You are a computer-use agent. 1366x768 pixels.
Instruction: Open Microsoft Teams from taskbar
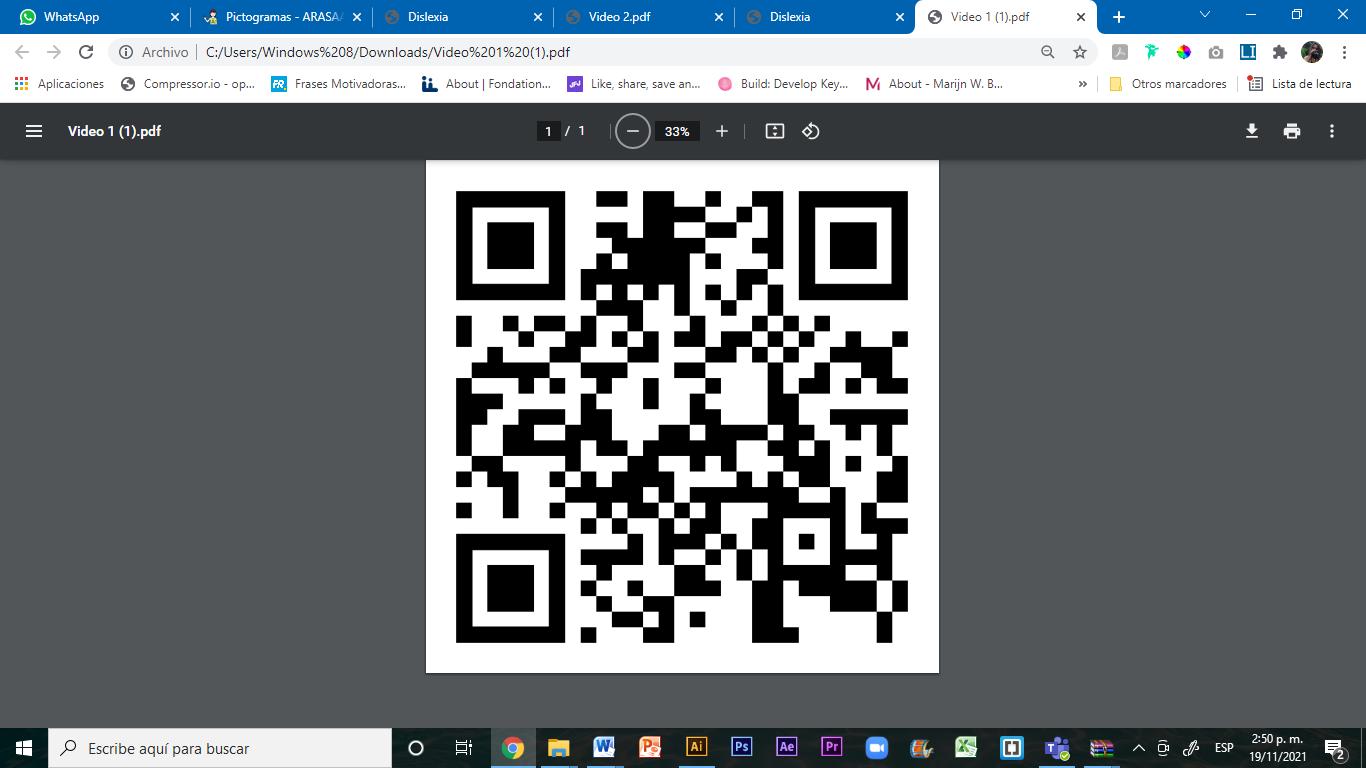(1057, 748)
